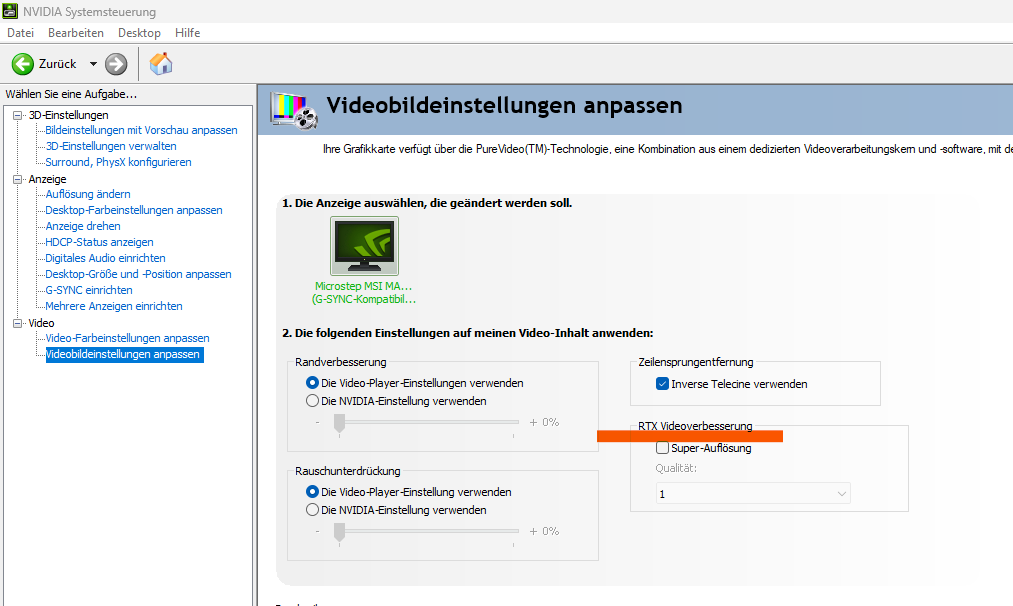The width and height of the screenshot is (1013, 606).
Task: Collapse the 3D-Einstellungen tree node
Action: click(x=17, y=115)
